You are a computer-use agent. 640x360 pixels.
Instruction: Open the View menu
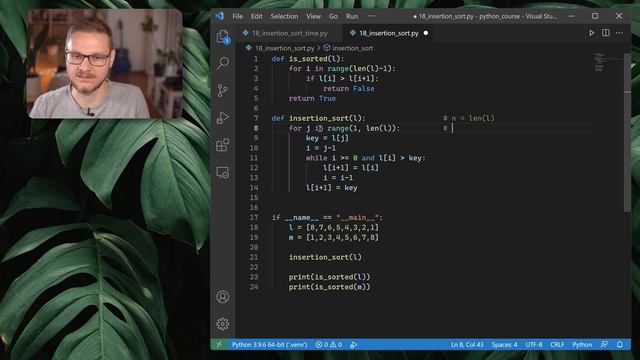click(313, 16)
